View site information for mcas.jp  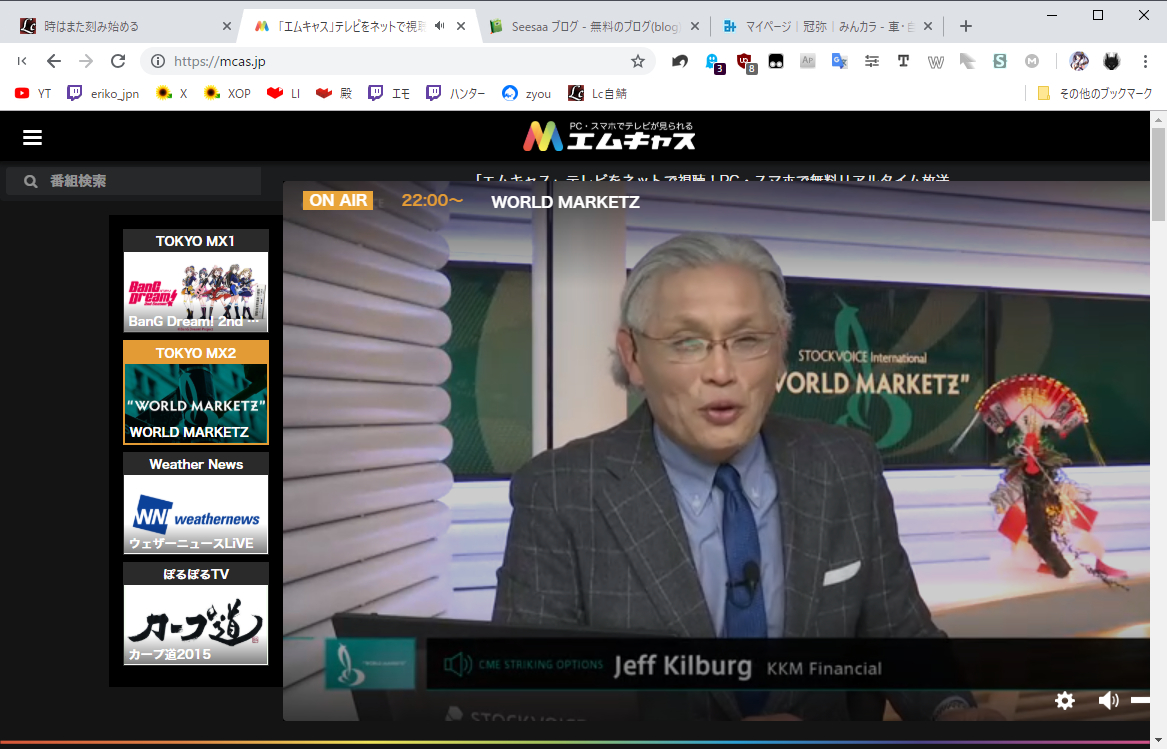(158, 61)
